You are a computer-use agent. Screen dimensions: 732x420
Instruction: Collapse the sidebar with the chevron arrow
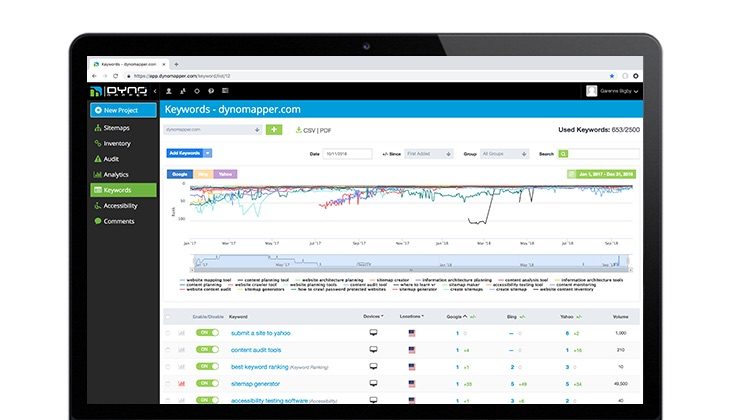tap(155, 91)
